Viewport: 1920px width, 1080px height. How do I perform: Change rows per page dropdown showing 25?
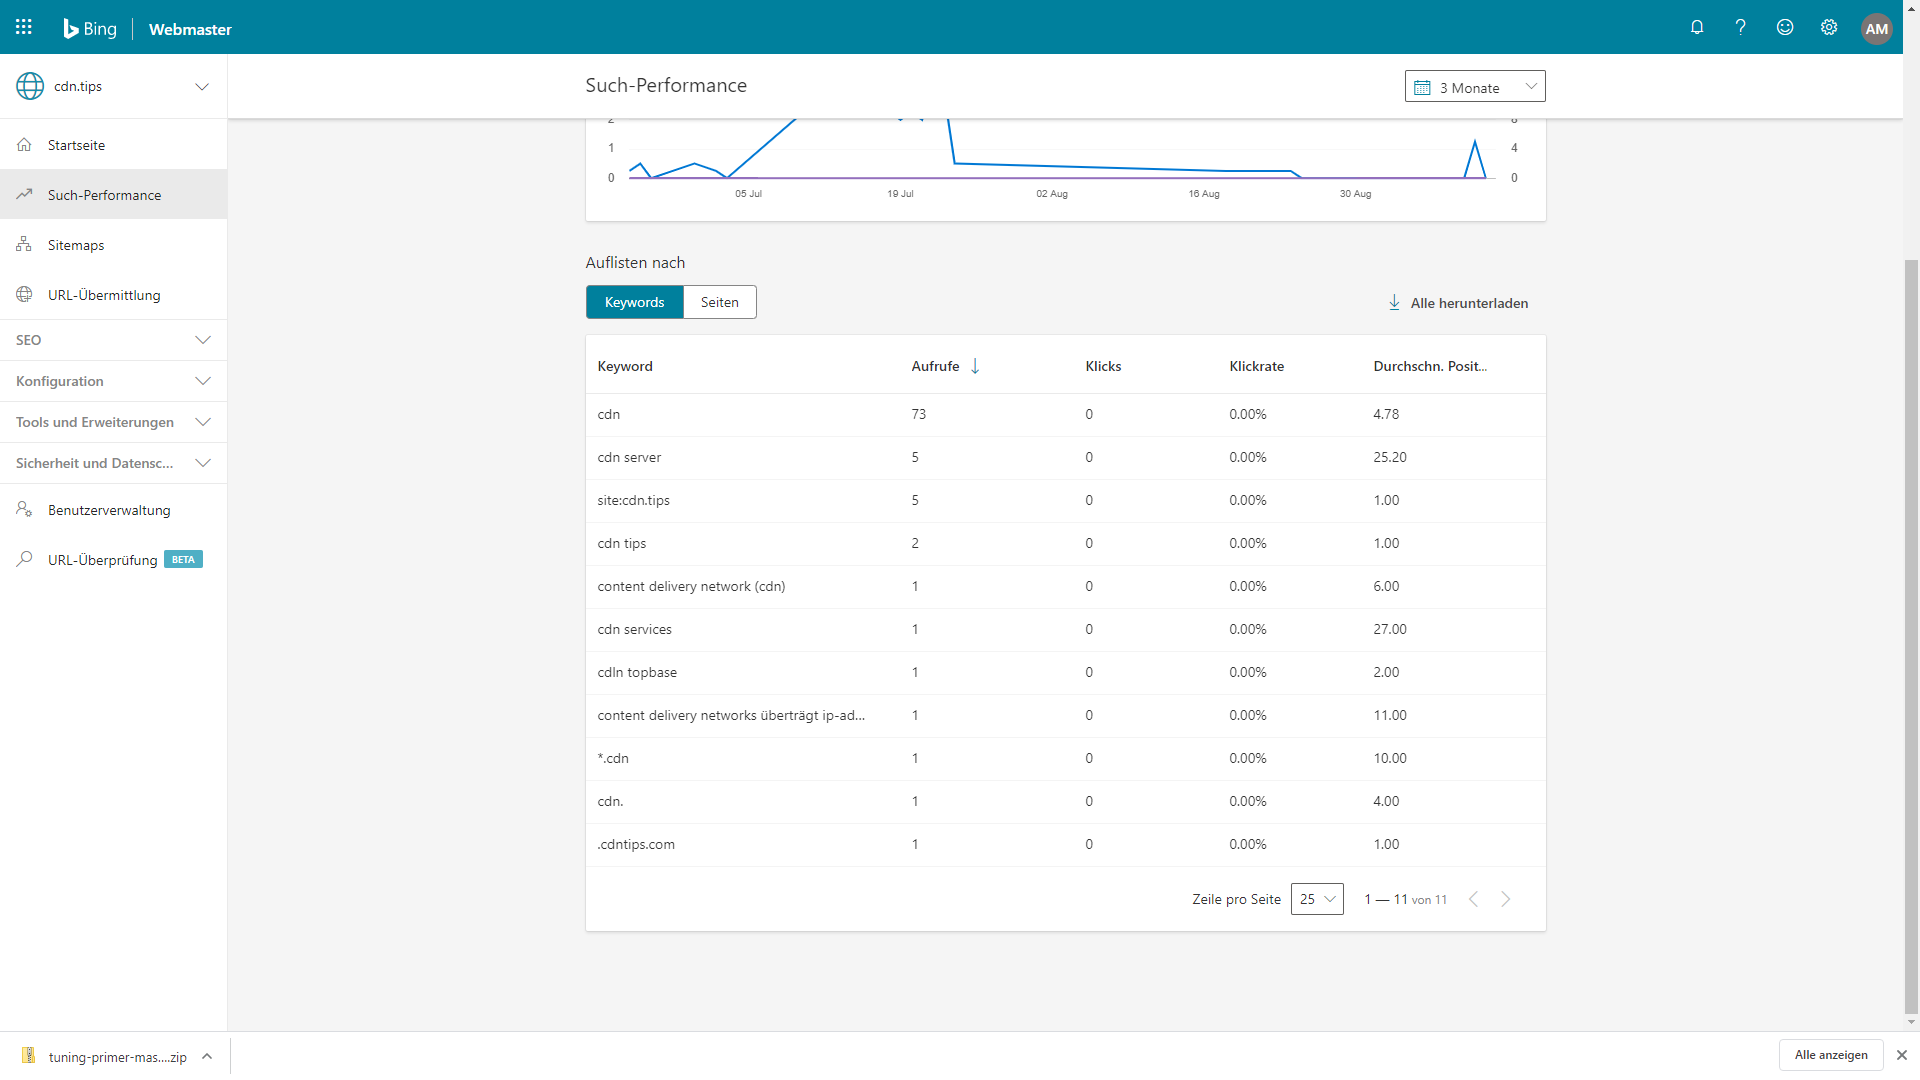pyautogui.click(x=1316, y=899)
